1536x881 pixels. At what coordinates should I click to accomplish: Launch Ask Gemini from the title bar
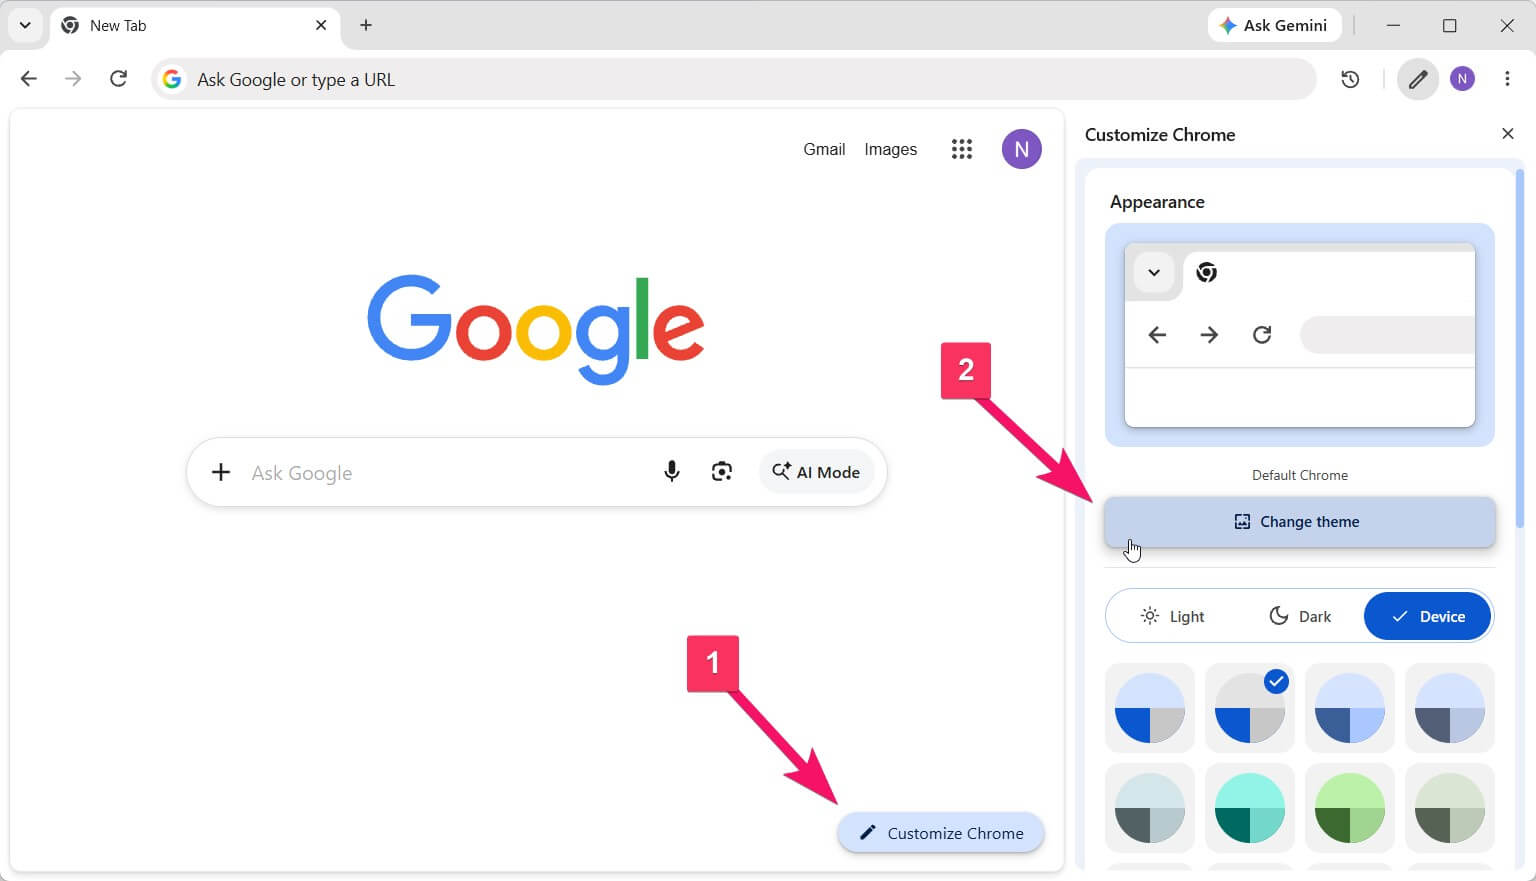point(1274,25)
